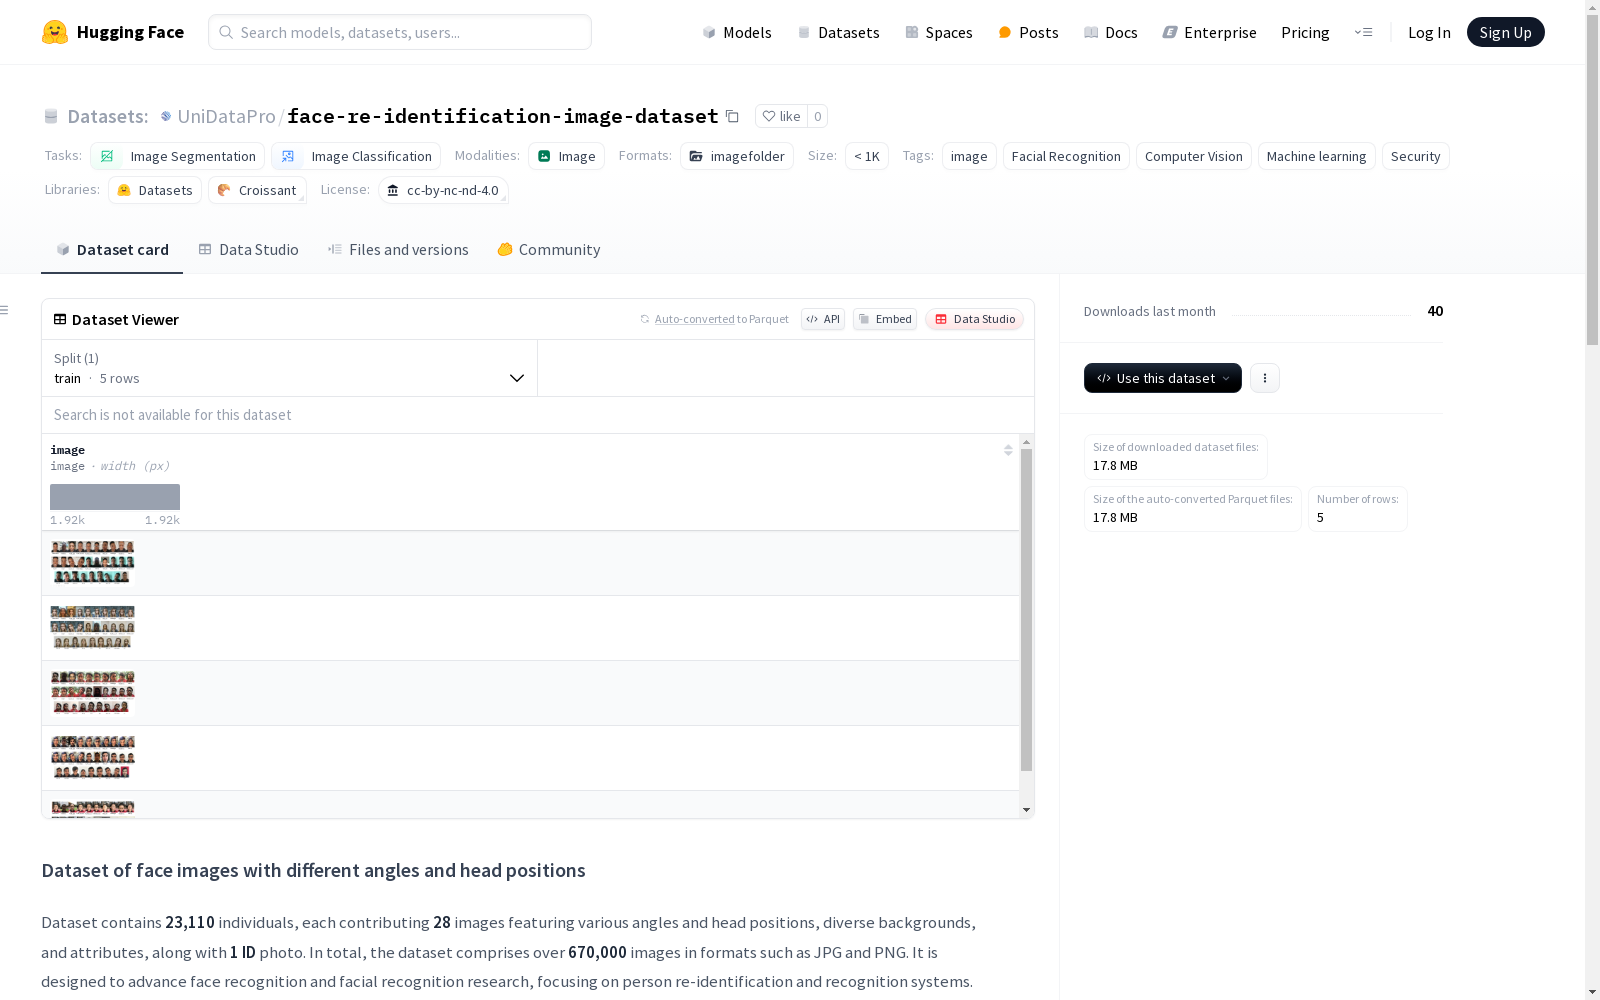This screenshot has height=1000, width=1600.
Task: Click the Machine learning tag
Action: click(1317, 156)
